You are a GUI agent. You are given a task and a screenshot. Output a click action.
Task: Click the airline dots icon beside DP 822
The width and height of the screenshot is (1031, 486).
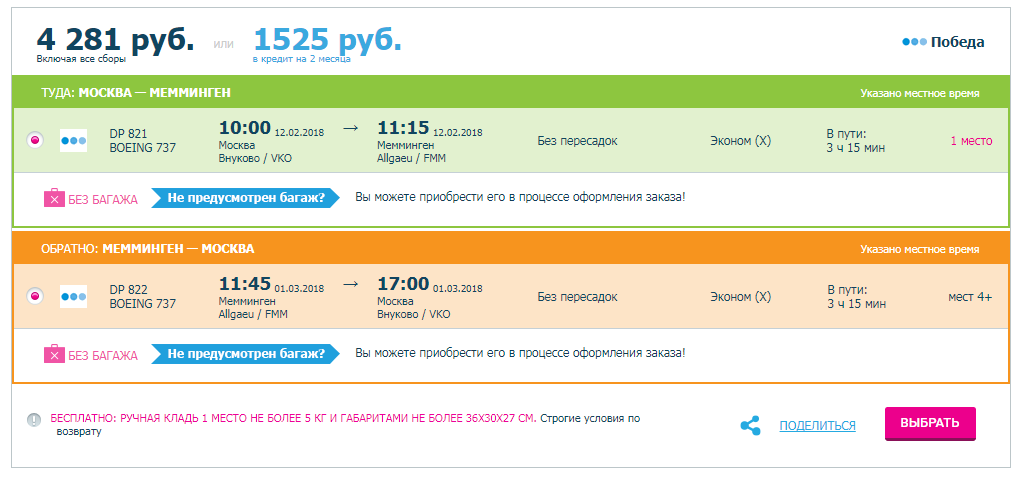[x=74, y=297]
